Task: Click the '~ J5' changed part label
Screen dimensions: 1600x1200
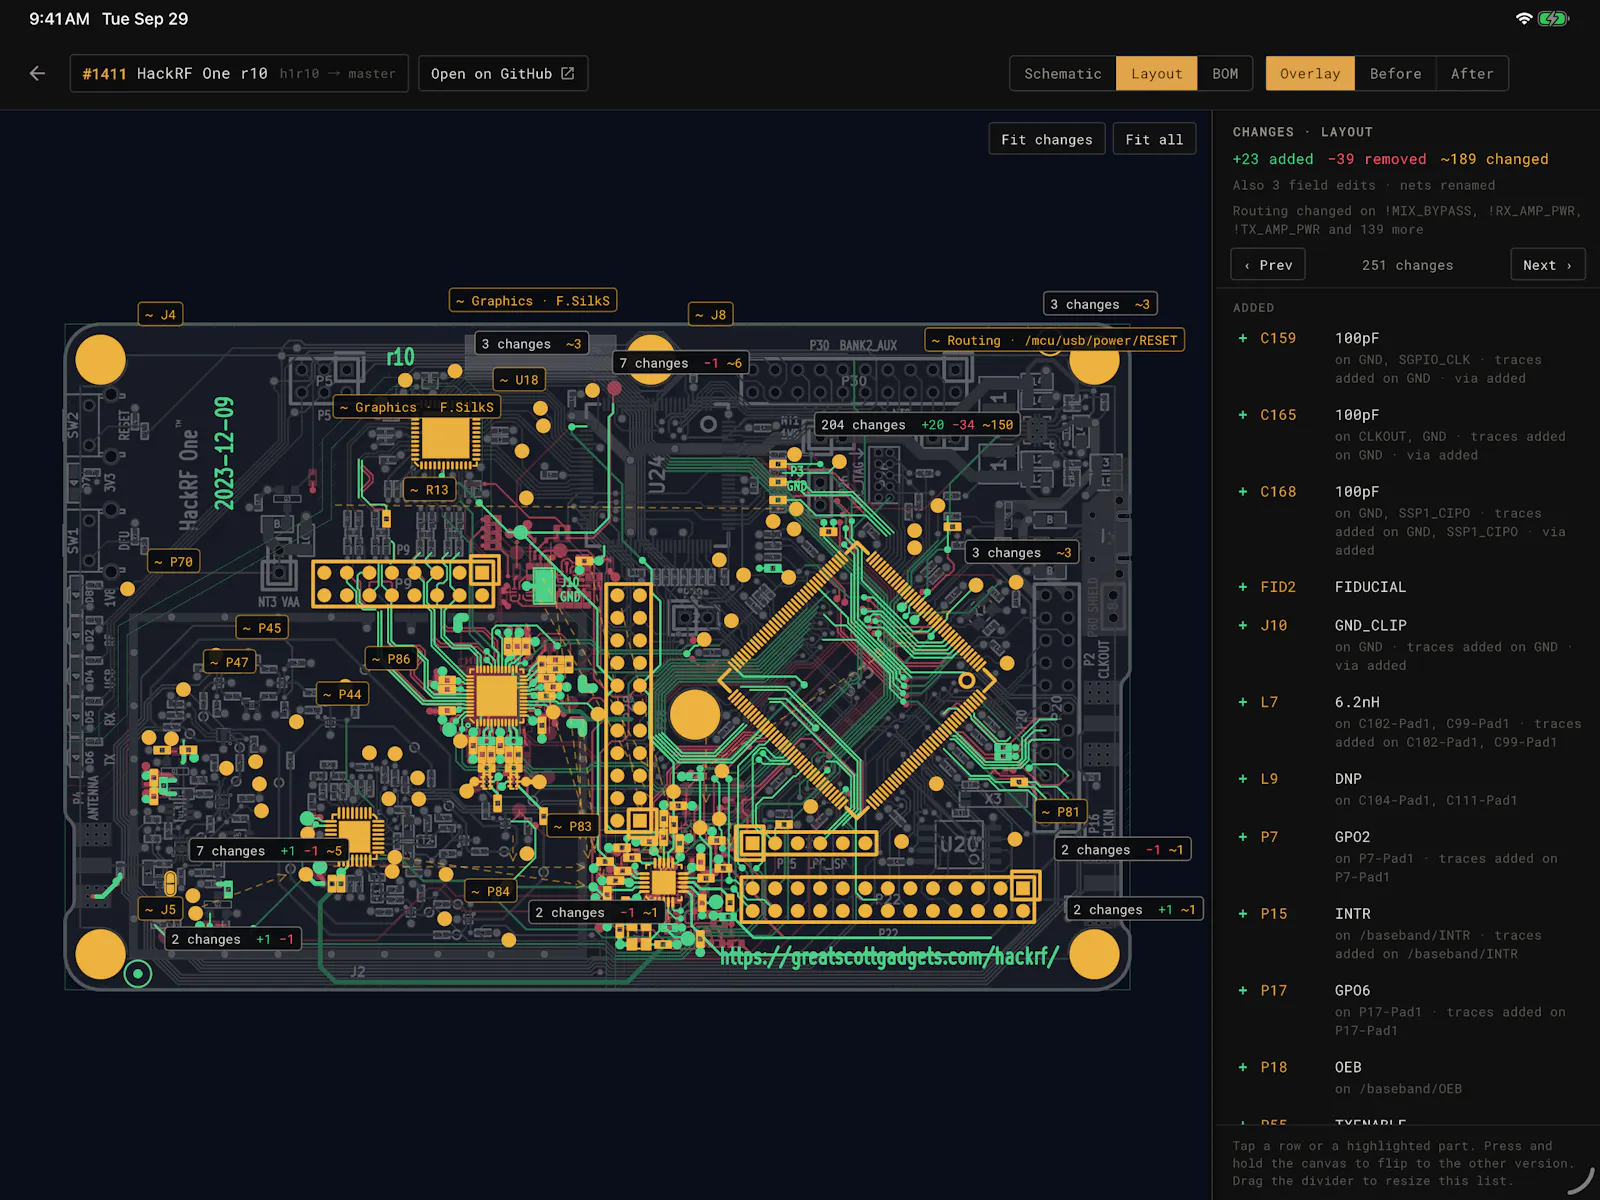Action: tap(160, 909)
